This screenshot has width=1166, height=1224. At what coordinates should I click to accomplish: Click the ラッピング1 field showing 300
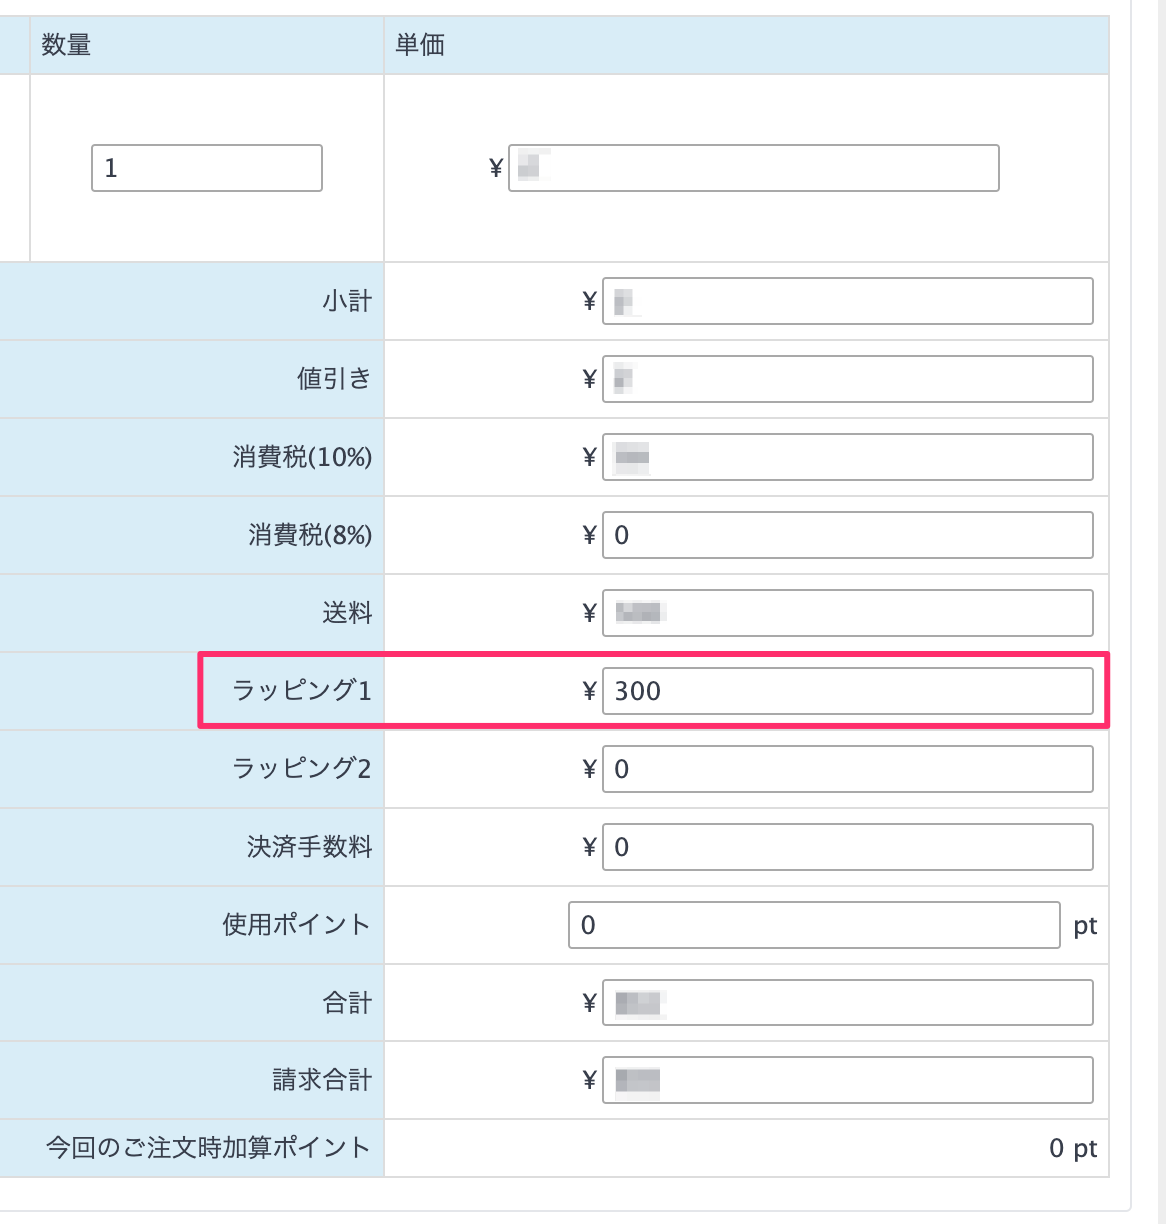(x=847, y=691)
